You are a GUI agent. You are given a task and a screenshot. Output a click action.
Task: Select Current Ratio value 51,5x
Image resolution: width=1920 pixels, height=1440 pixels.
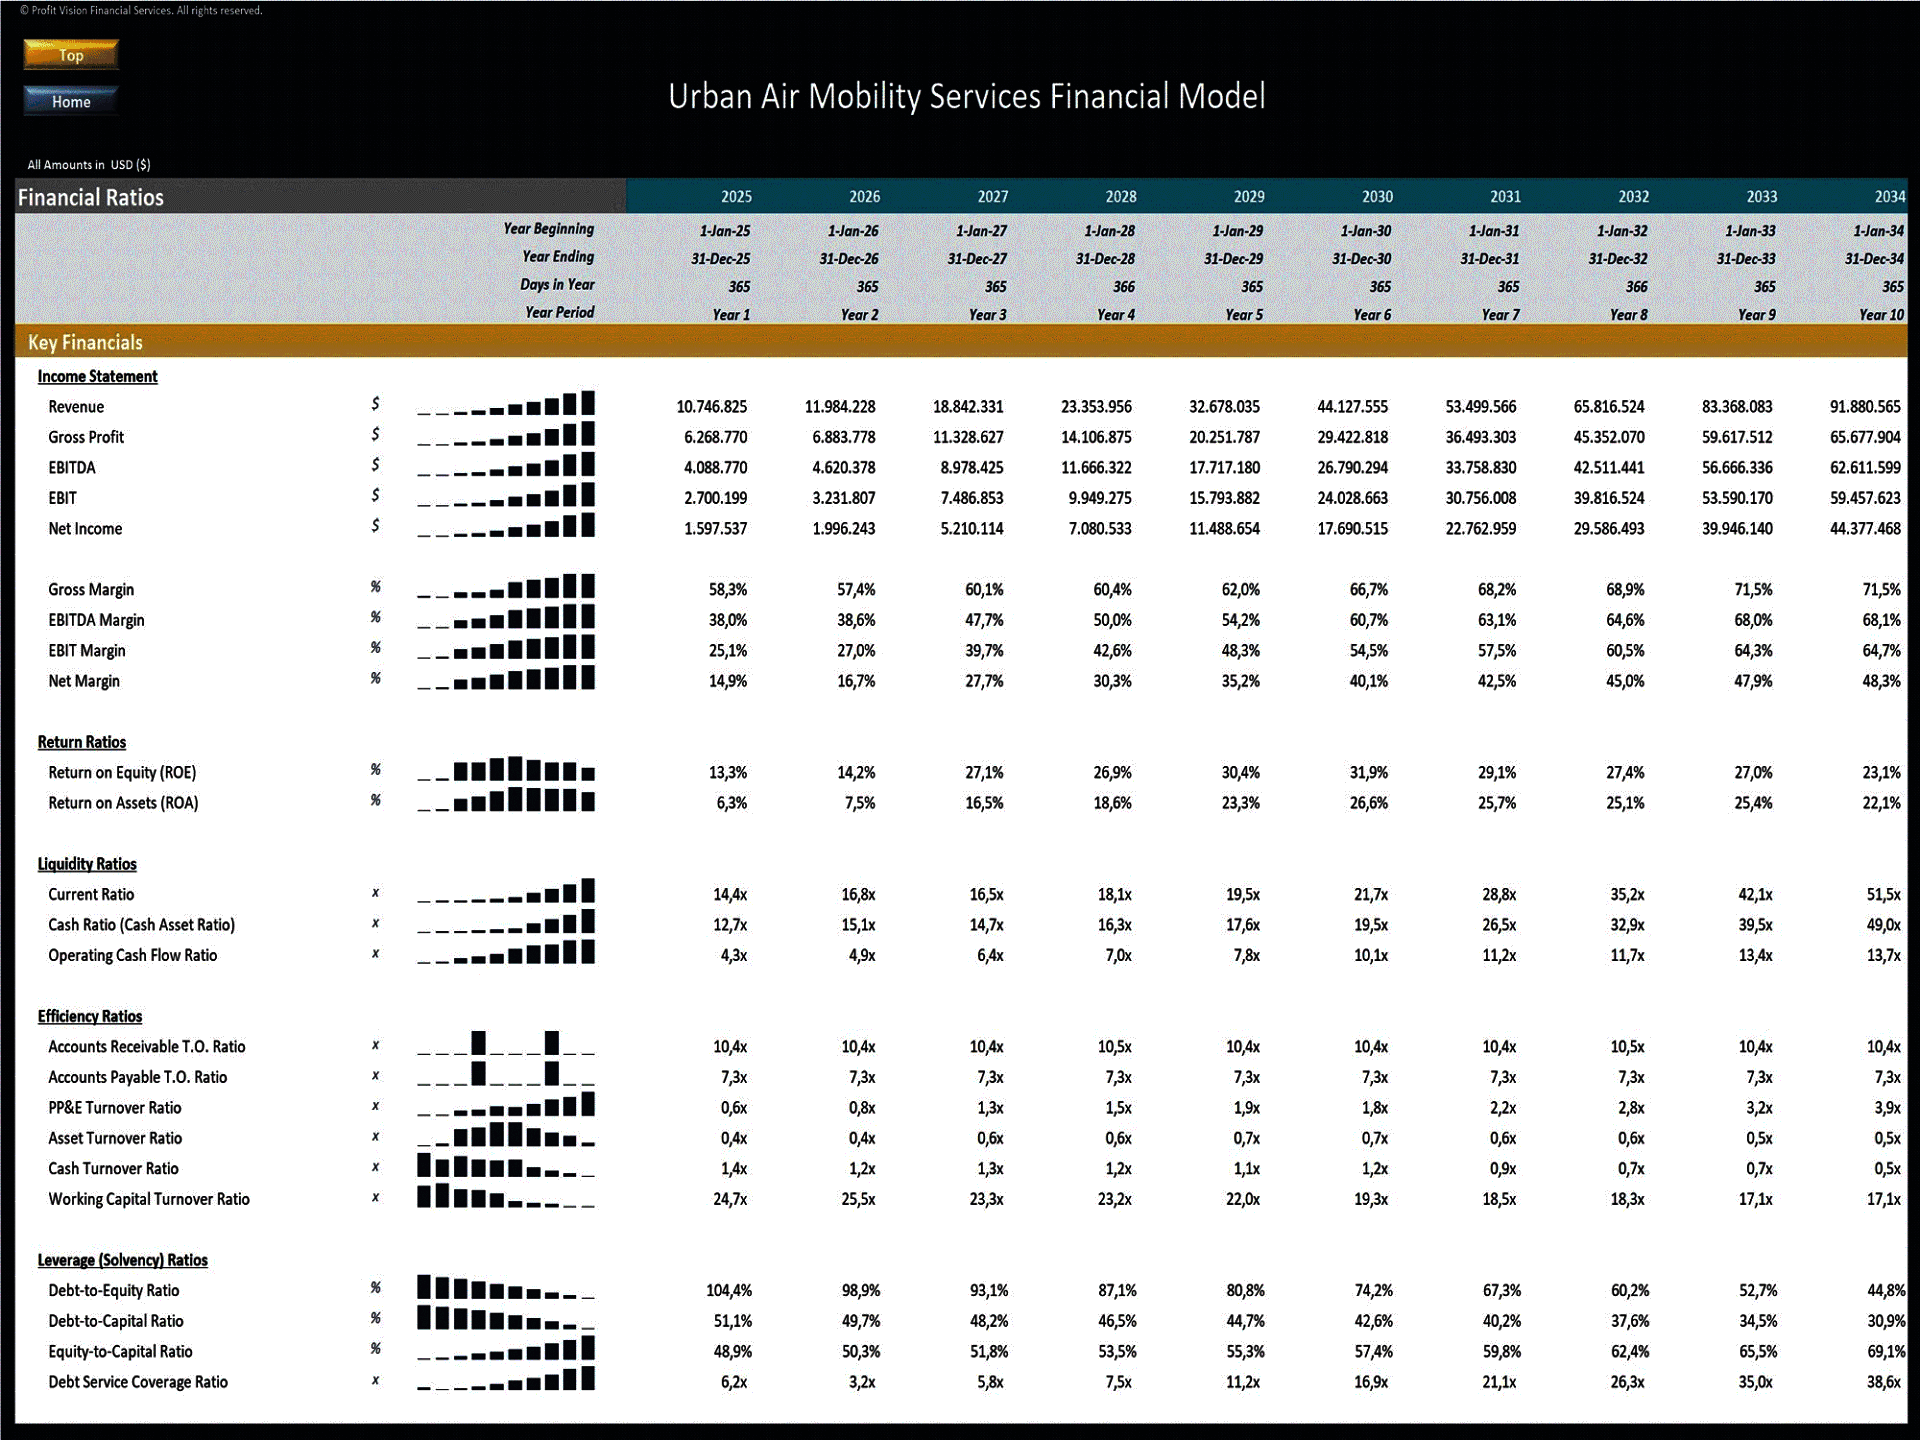pyautogui.click(x=1883, y=895)
